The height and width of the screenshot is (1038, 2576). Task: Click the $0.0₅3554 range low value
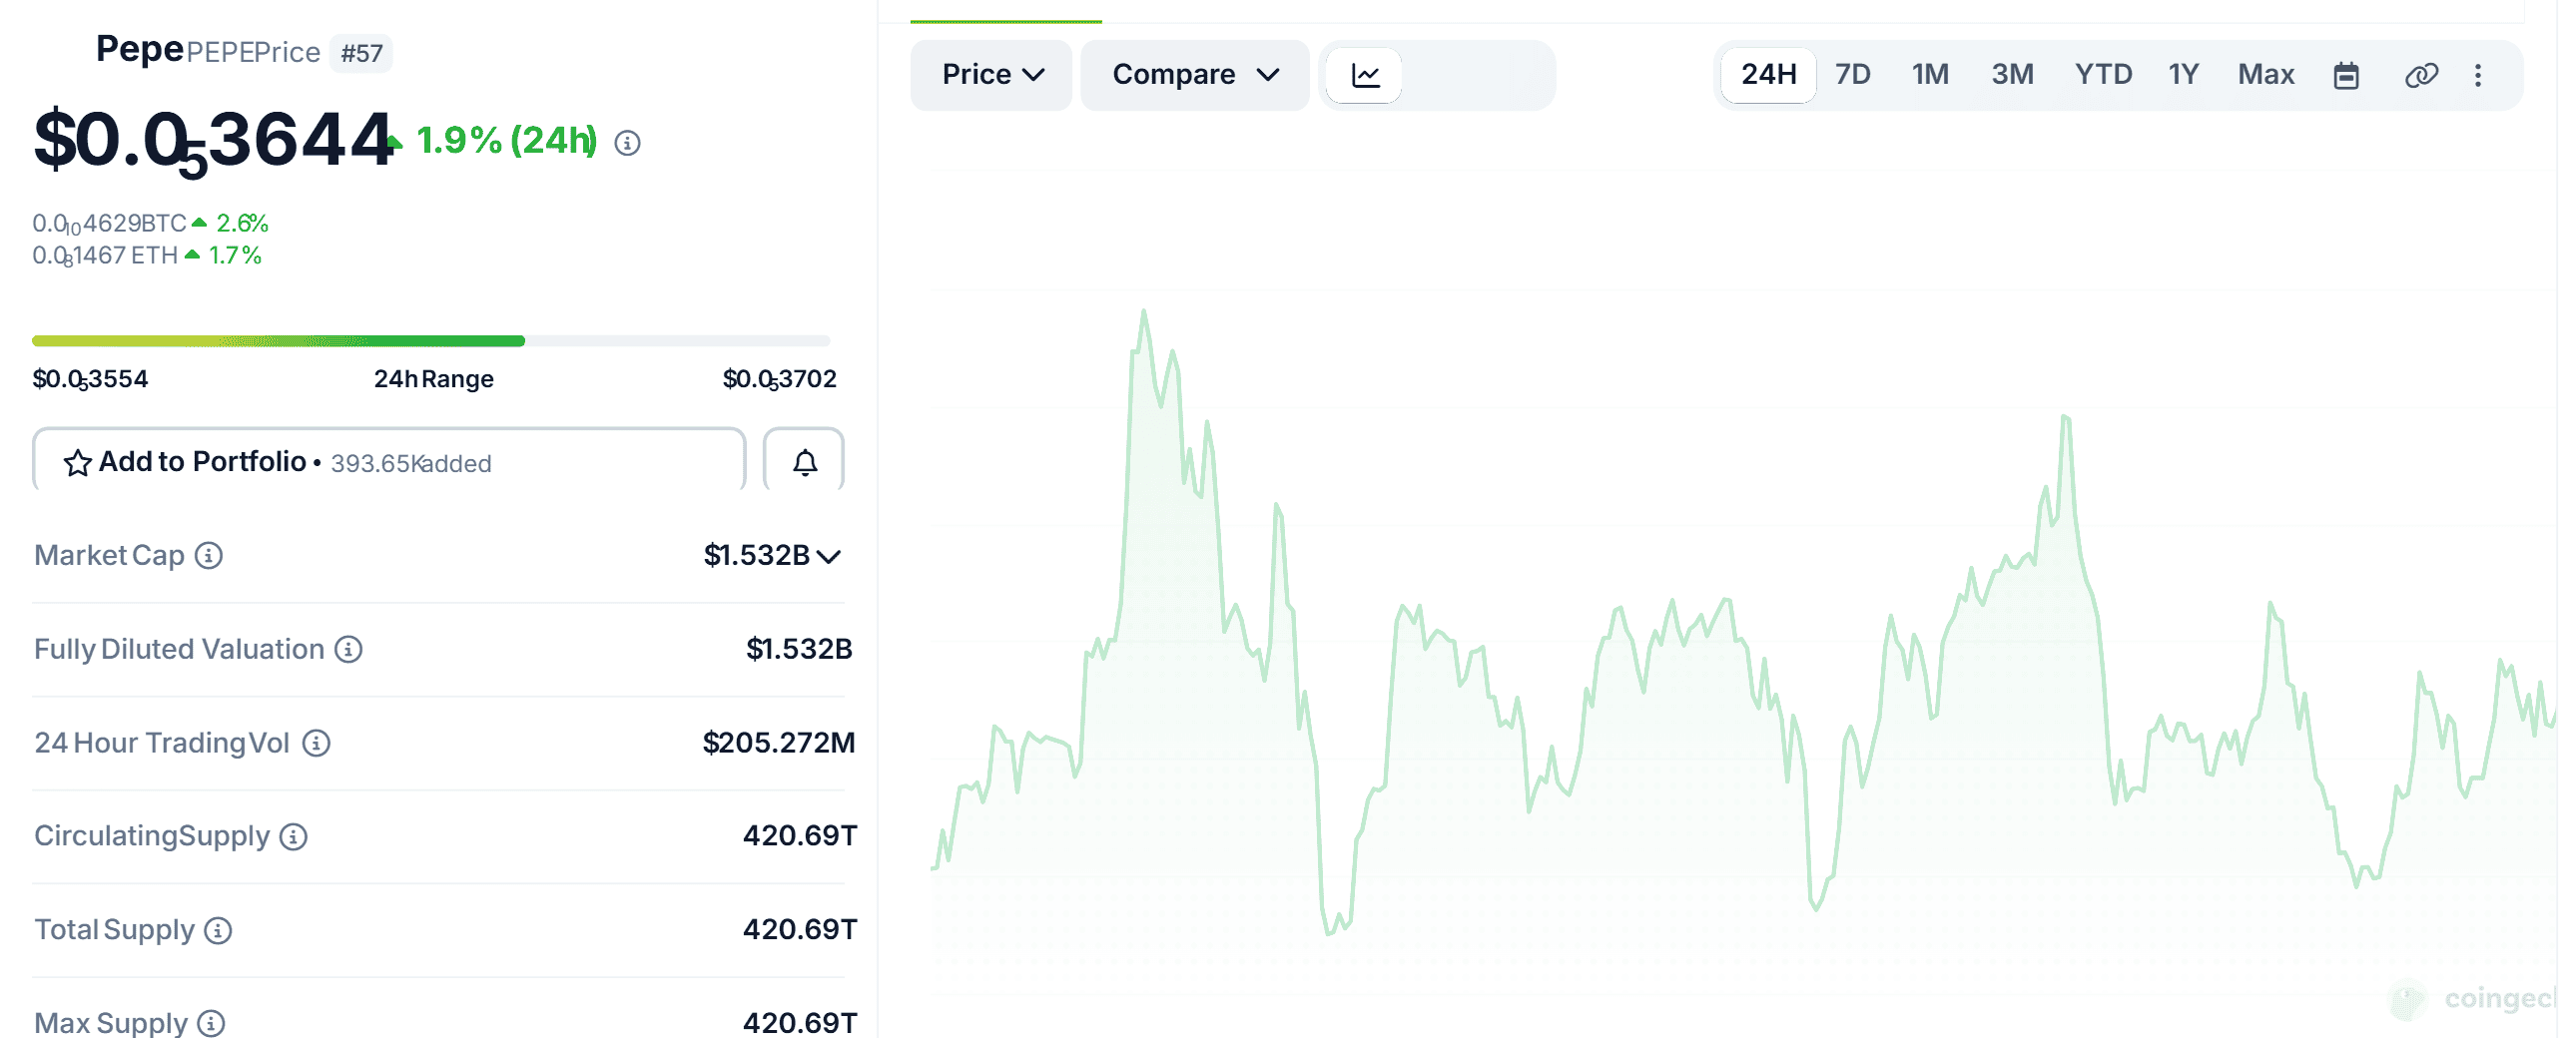(90, 380)
